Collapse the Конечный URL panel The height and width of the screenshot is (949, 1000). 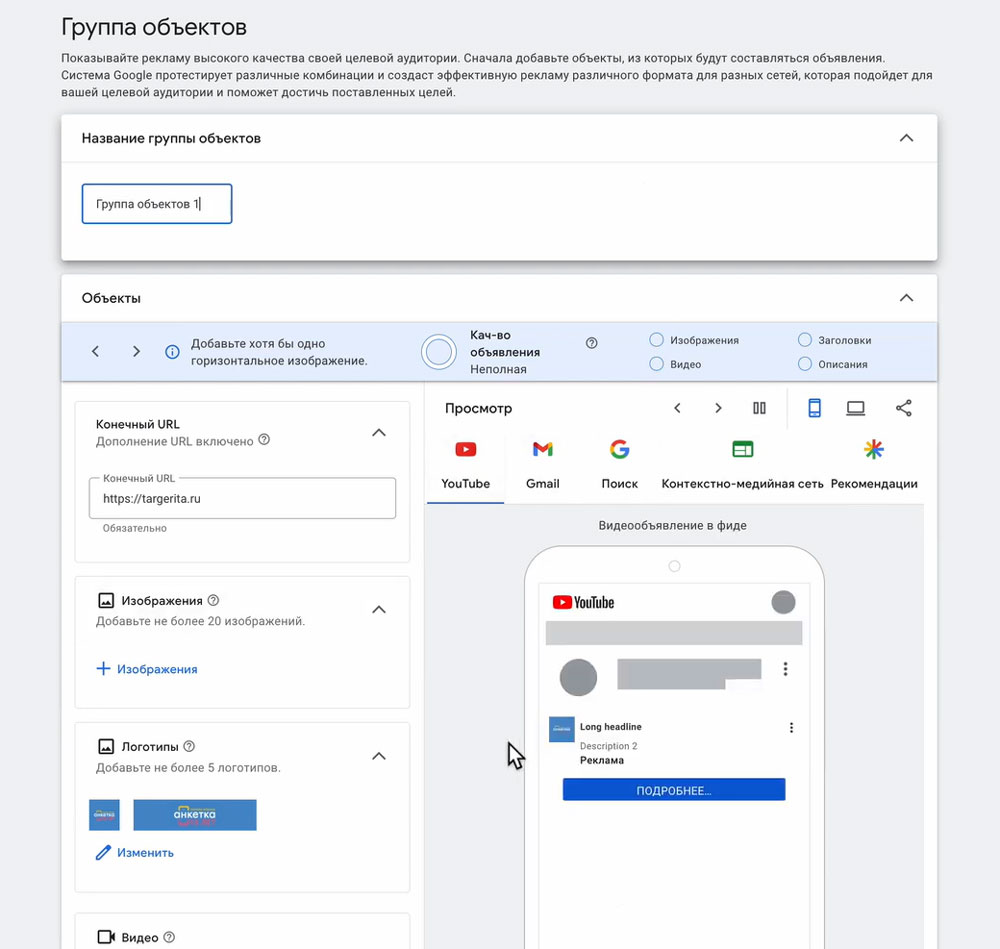click(379, 432)
